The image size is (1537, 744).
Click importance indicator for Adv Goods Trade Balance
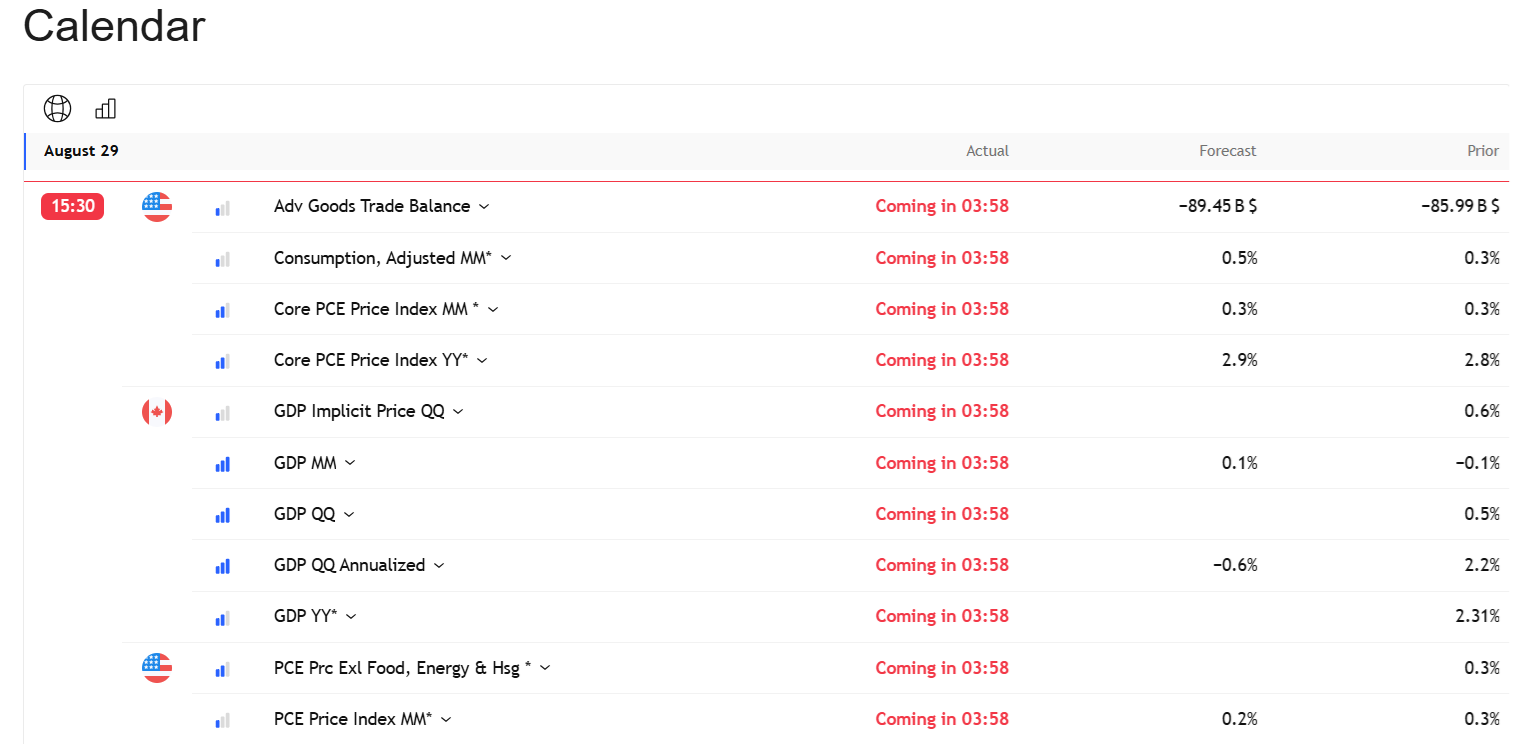point(222,208)
